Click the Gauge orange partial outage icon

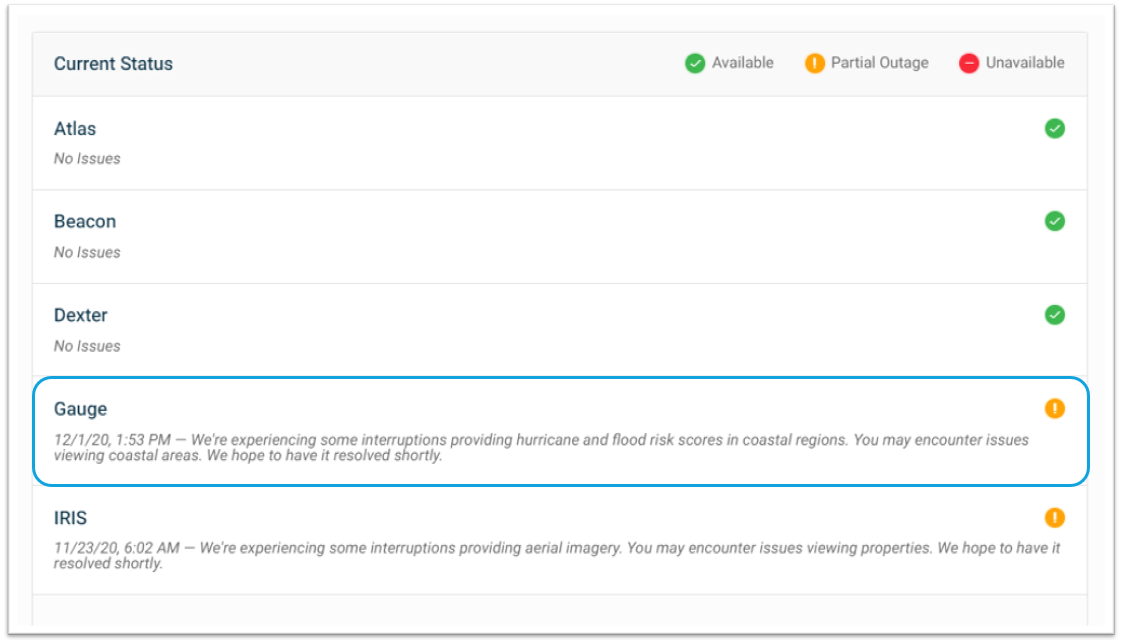click(x=1054, y=409)
